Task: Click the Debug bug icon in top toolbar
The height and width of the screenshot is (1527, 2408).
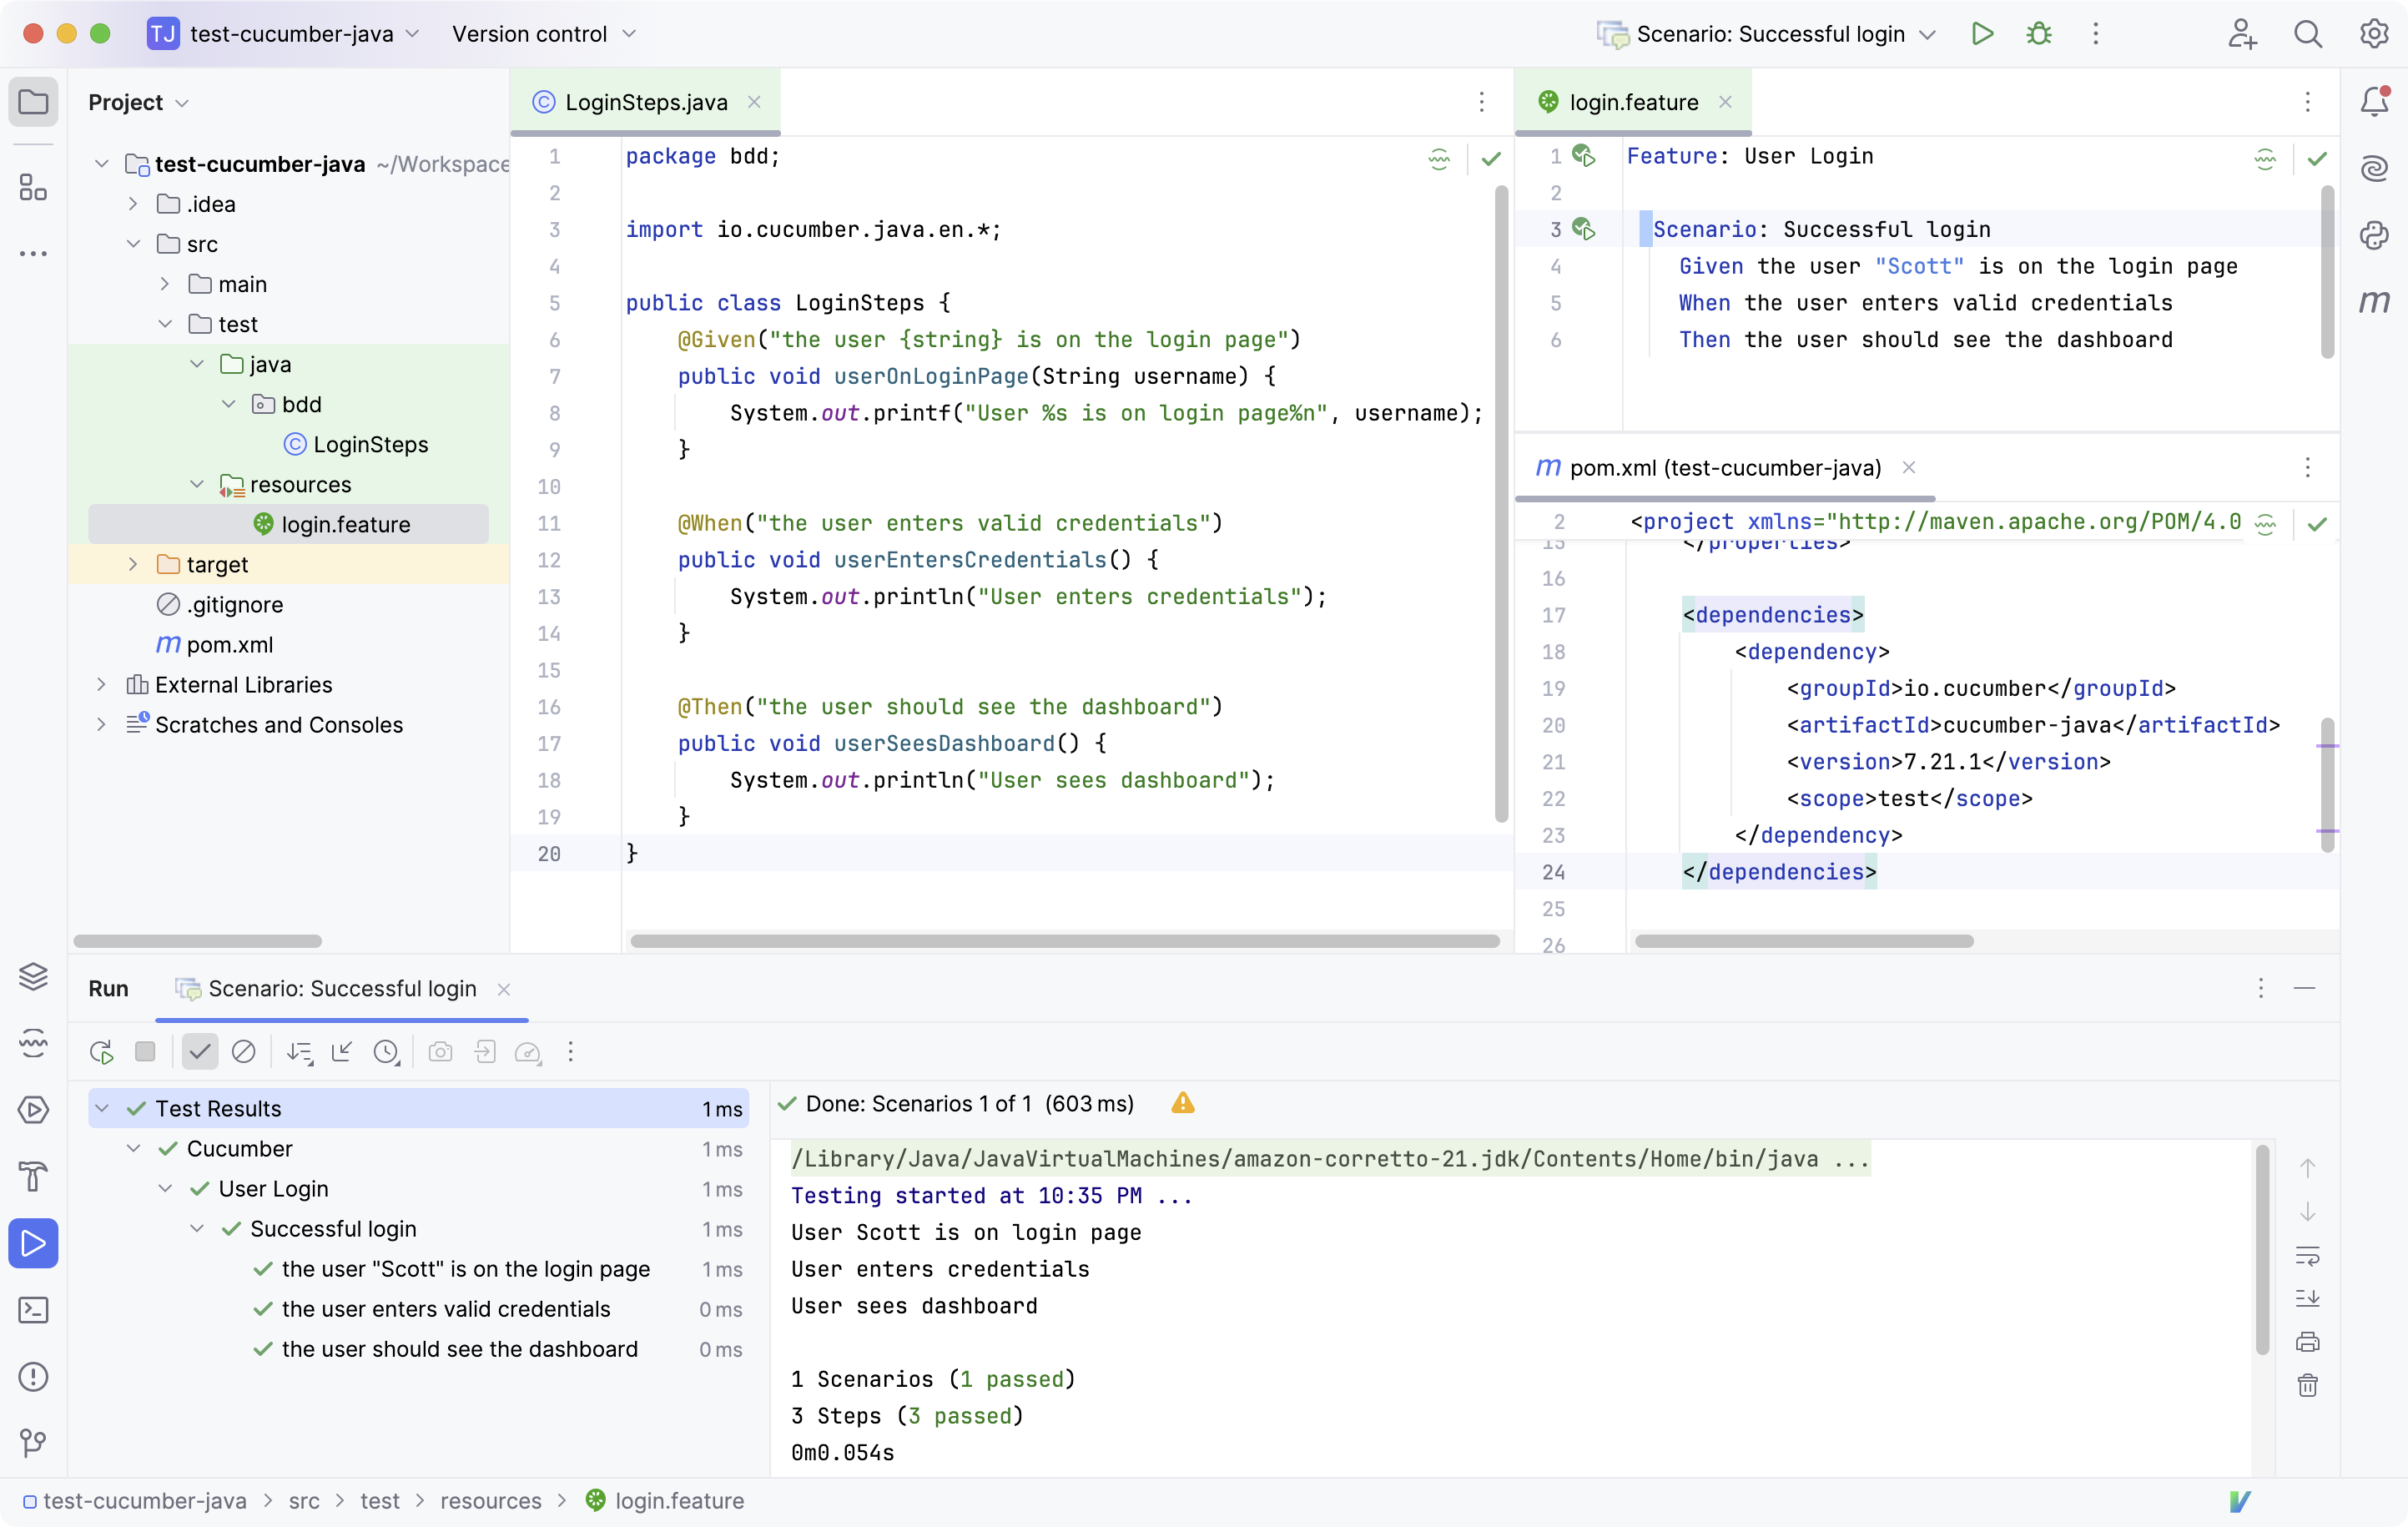Action: [x=2038, y=34]
